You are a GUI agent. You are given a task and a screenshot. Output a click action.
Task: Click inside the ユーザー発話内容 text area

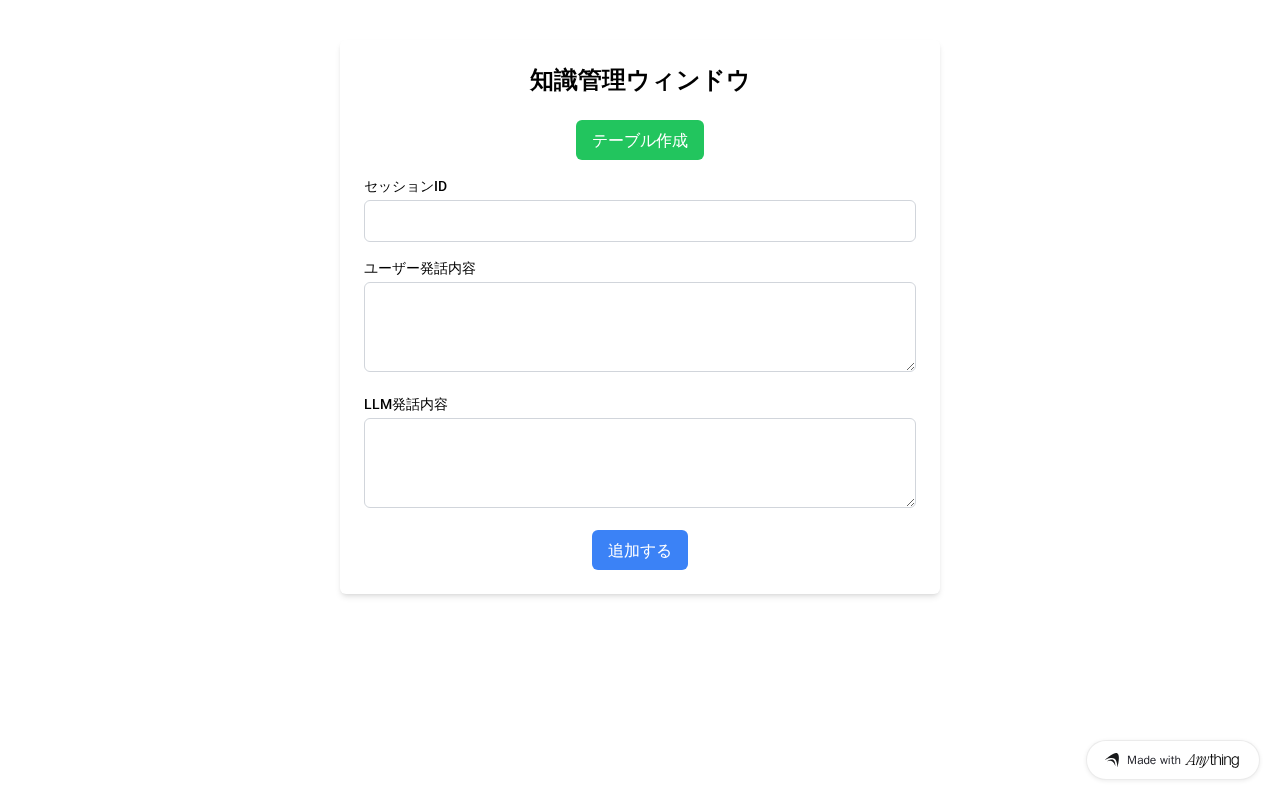point(640,327)
